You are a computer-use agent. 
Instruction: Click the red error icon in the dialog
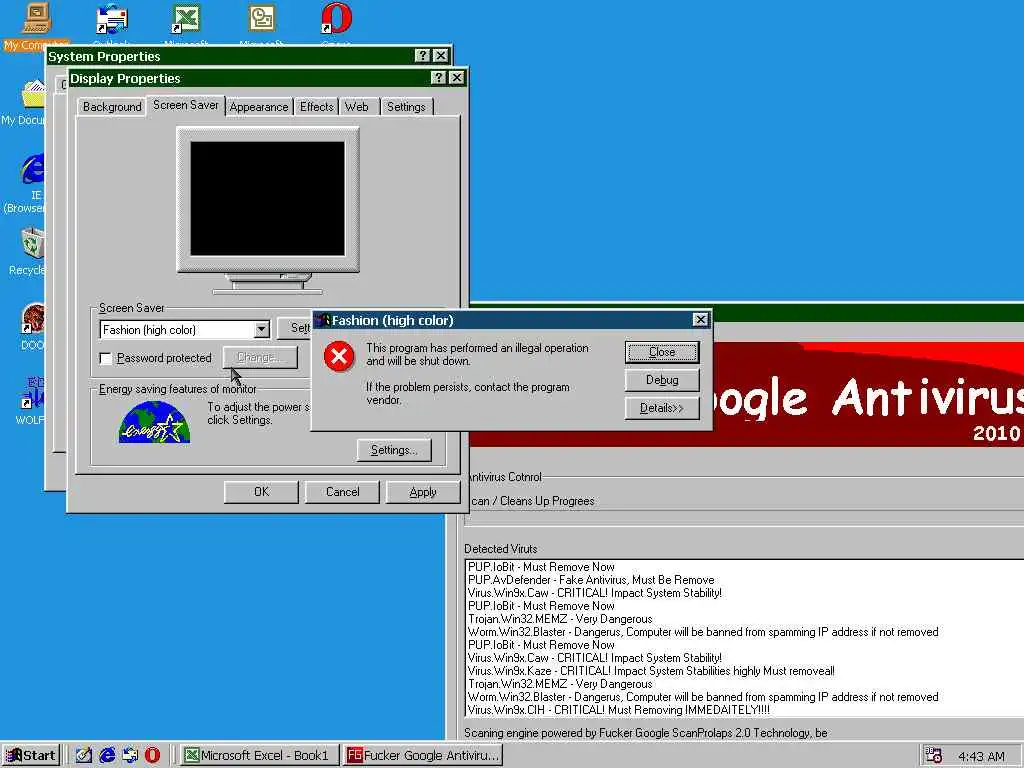[x=339, y=356]
